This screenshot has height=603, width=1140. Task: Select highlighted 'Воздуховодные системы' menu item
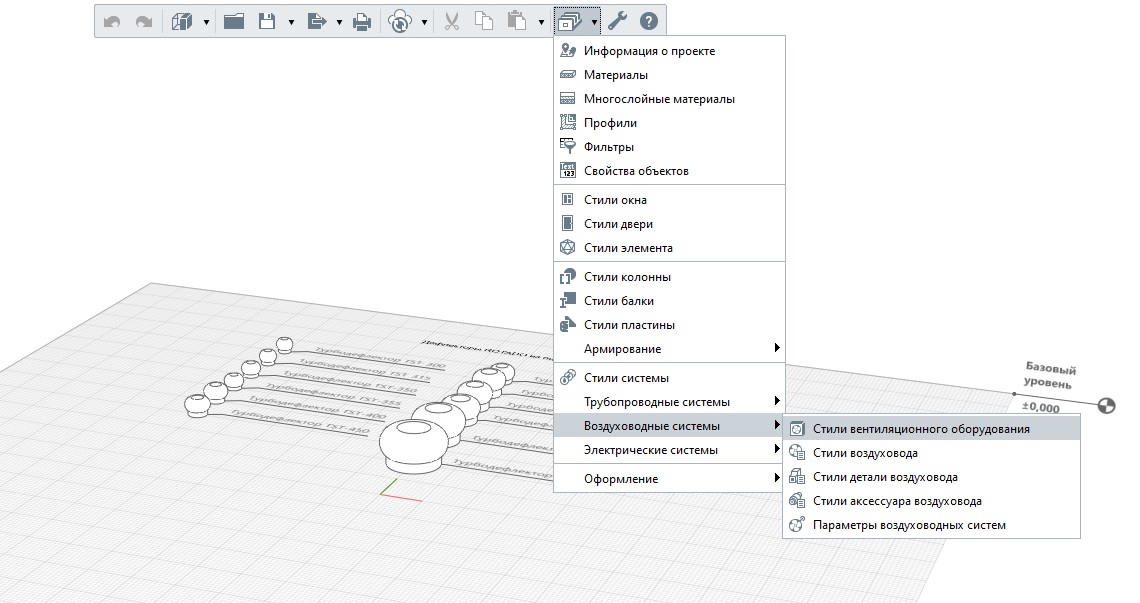point(670,426)
